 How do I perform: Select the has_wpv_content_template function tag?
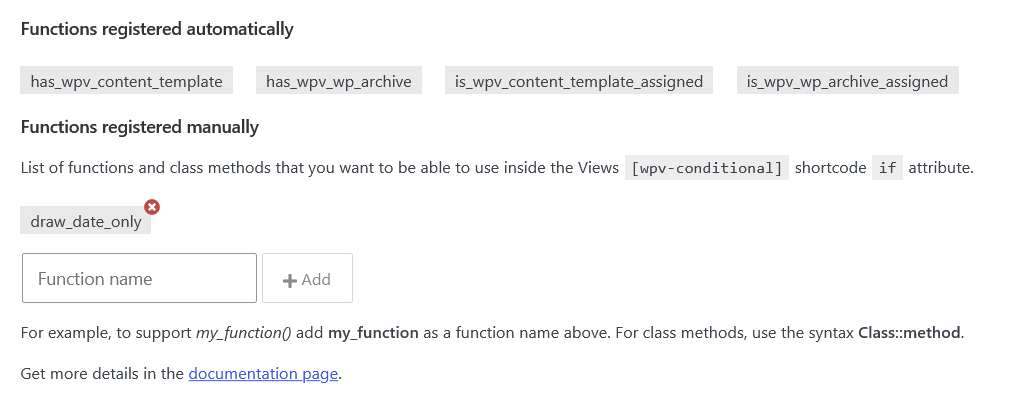[x=126, y=80]
